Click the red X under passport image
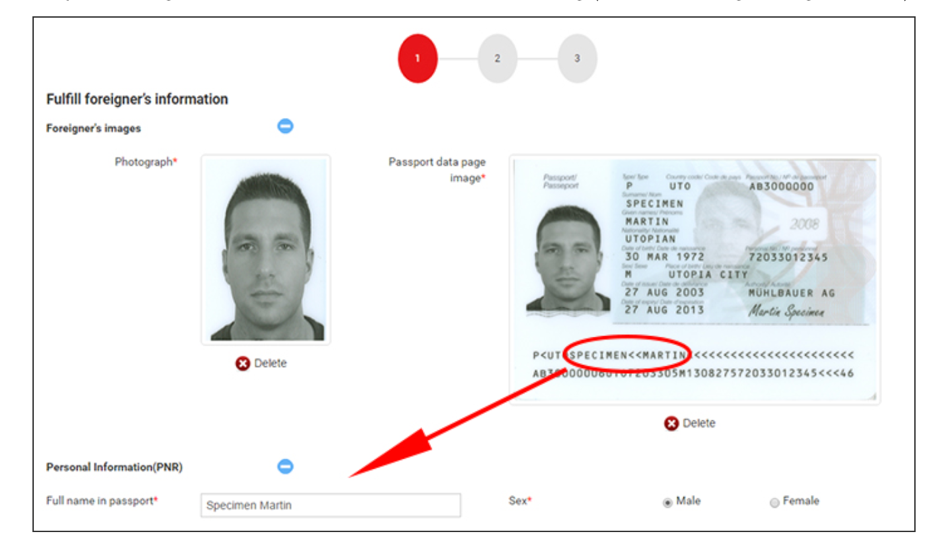Viewport: 939px width, 541px height. [671, 424]
